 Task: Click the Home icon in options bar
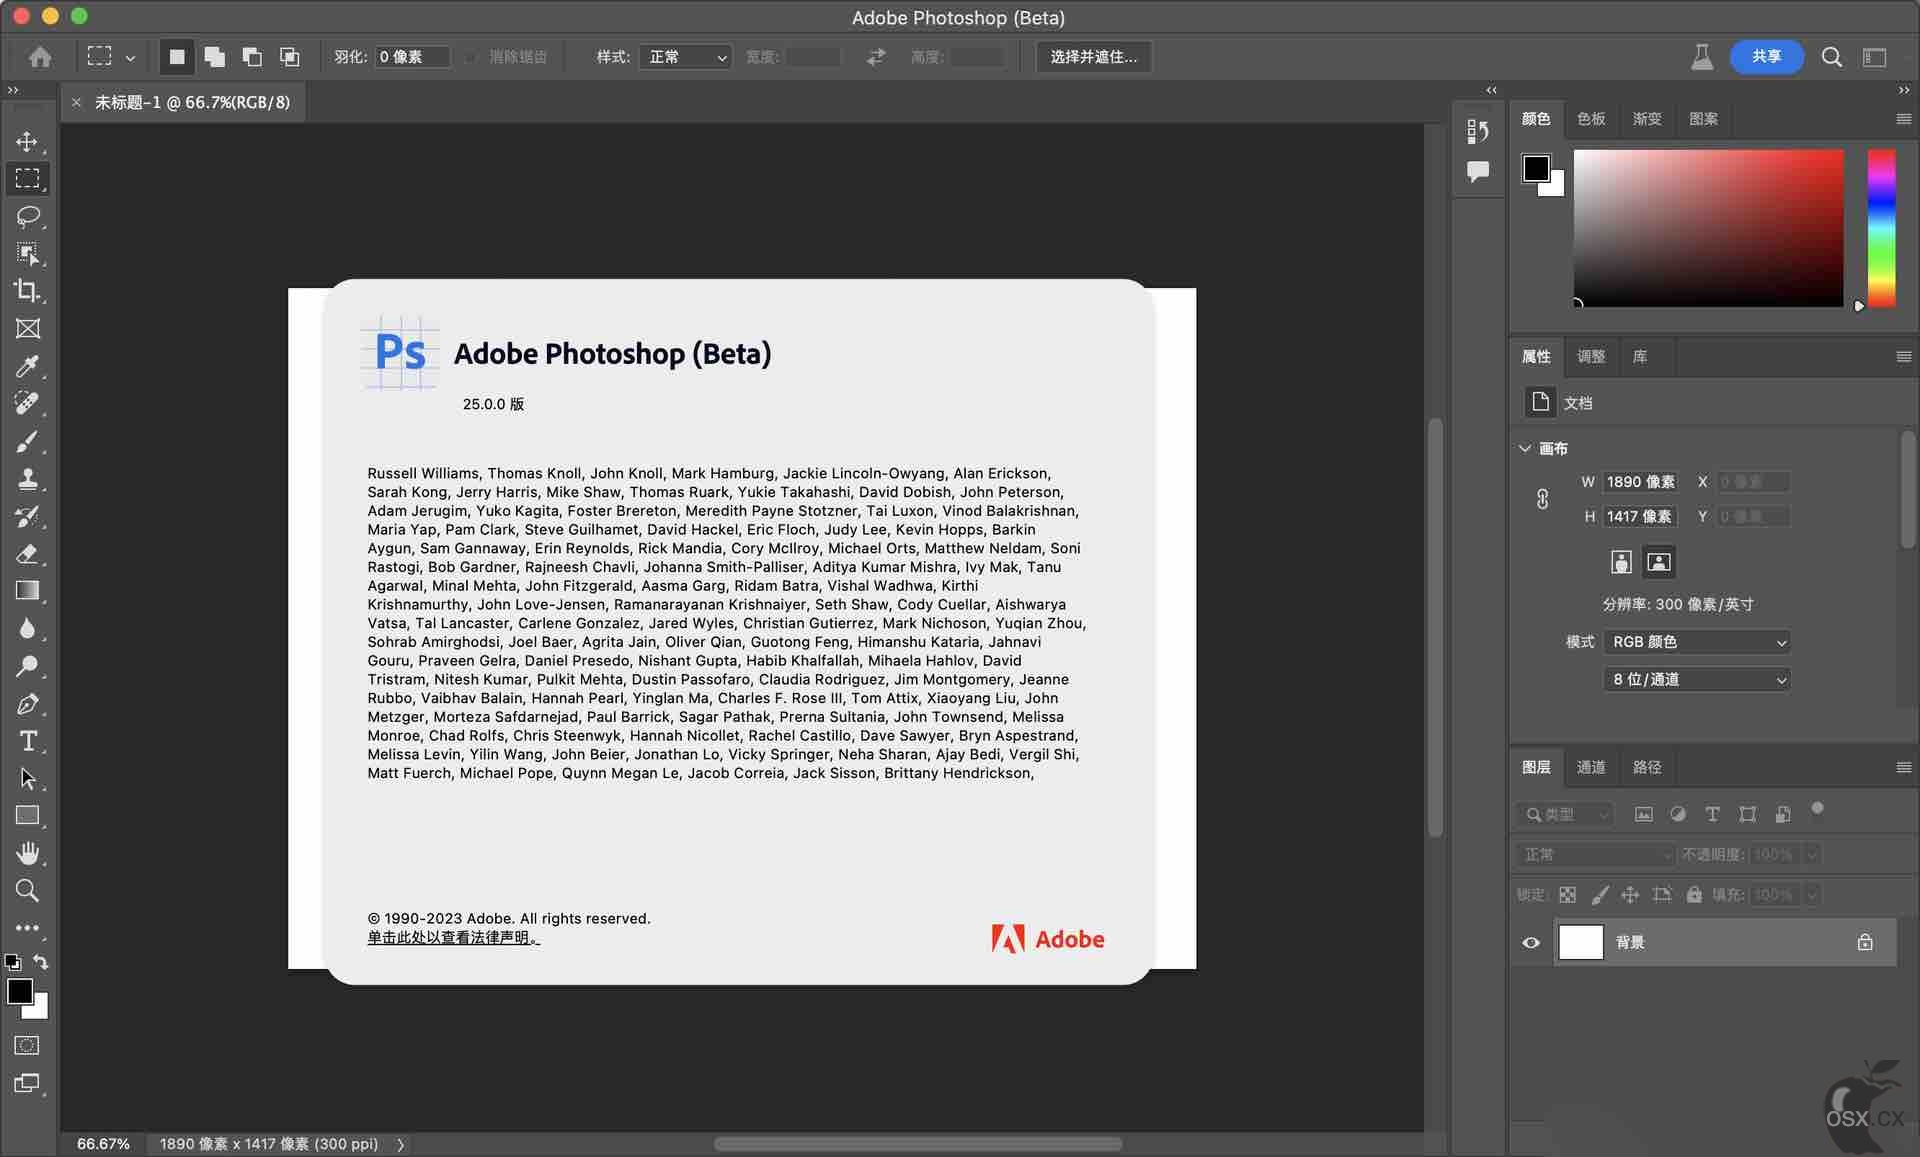[x=40, y=57]
